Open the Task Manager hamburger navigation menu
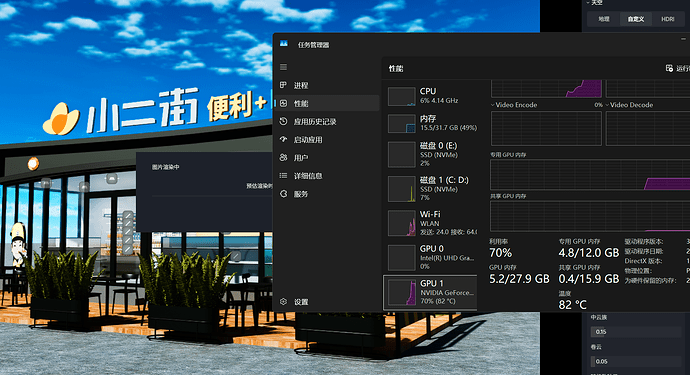690x375 pixels. 283,67
